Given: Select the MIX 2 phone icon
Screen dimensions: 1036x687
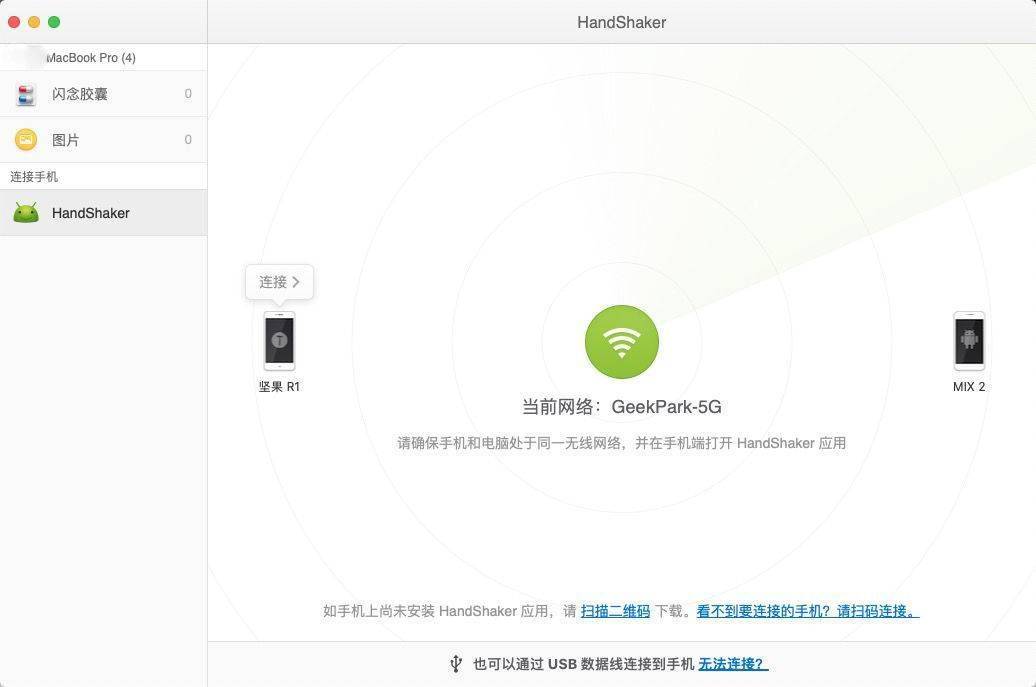Looking at the screenshot, I should (x=968, y=341).
